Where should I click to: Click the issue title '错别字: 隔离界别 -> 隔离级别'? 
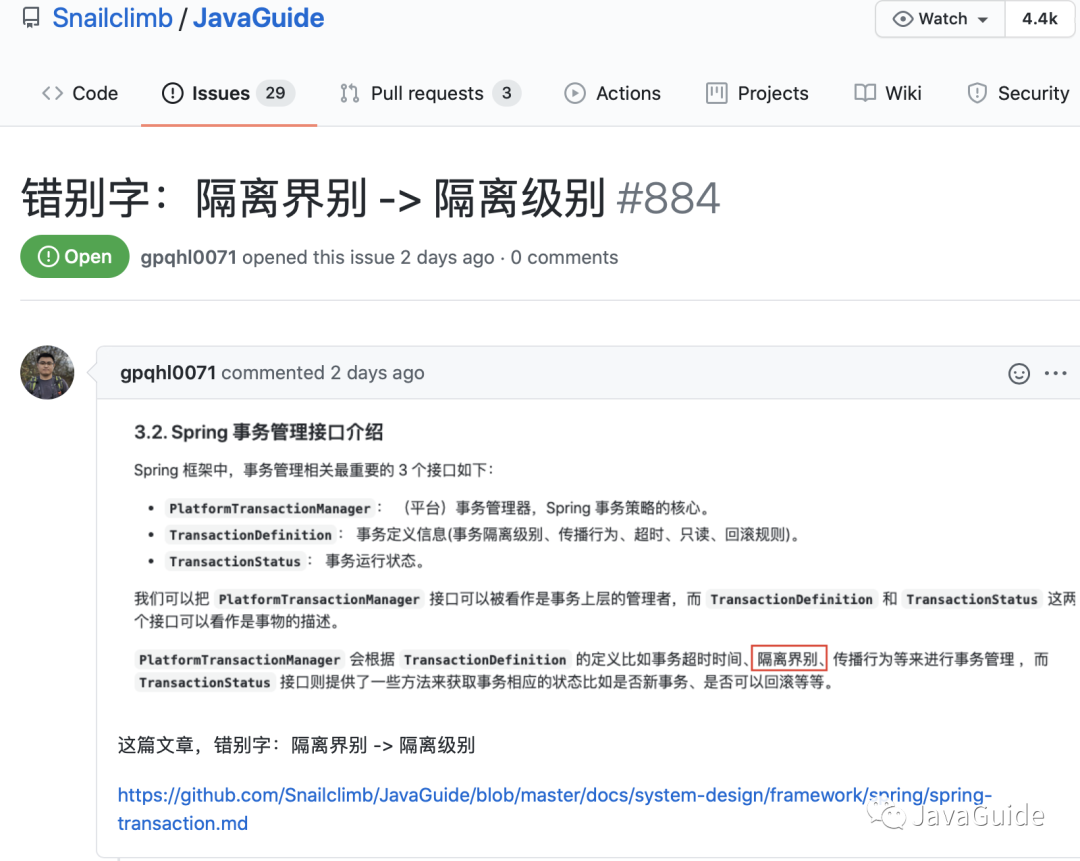314,198
